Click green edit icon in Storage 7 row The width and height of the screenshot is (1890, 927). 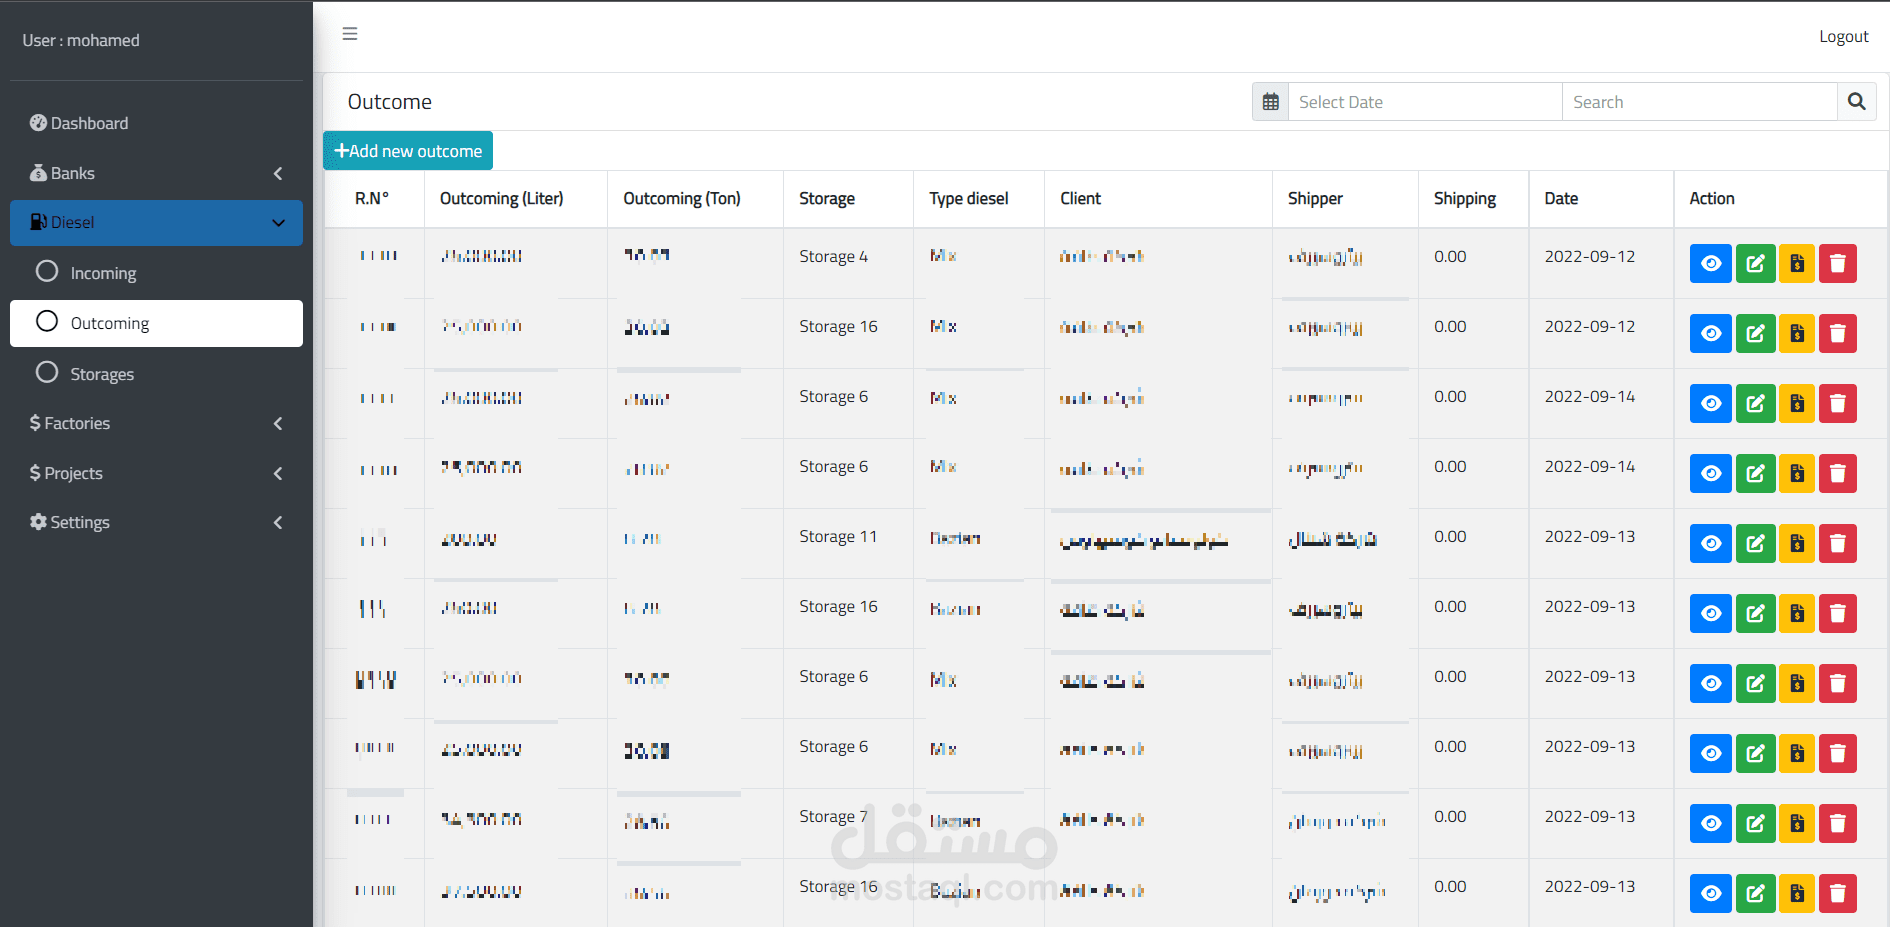click(x=1755, y=824)
